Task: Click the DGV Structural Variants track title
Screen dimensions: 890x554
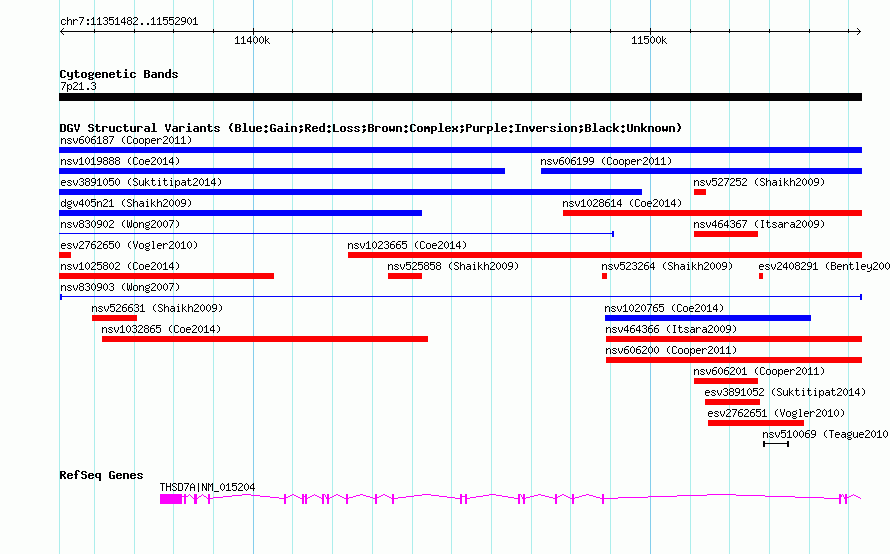Action: click(371, 128)
